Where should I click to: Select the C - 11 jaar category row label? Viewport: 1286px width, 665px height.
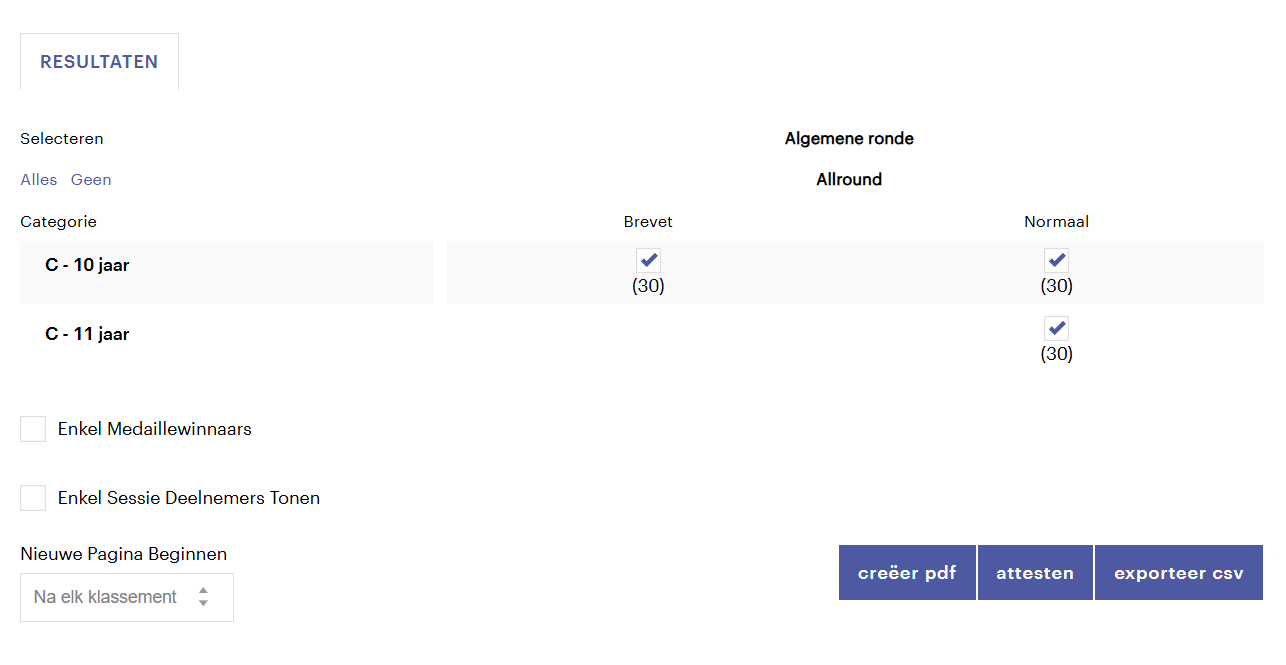pyautogui.click(x=87, y=334)
